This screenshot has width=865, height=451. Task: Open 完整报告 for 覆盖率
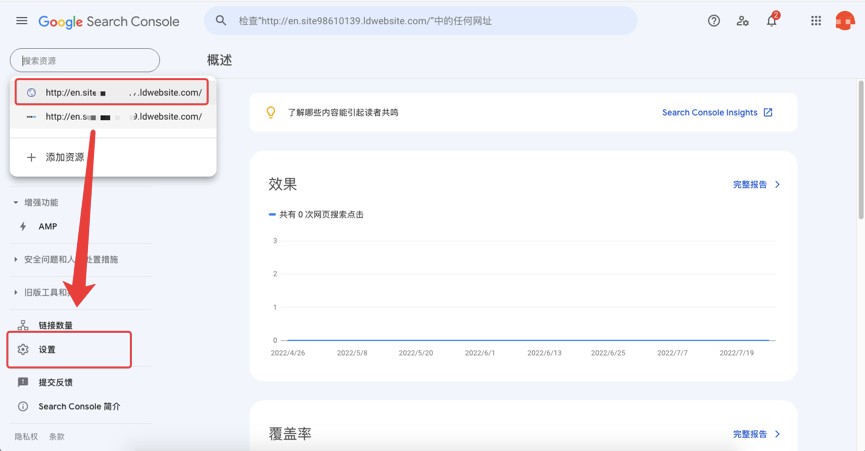point(750,434)
